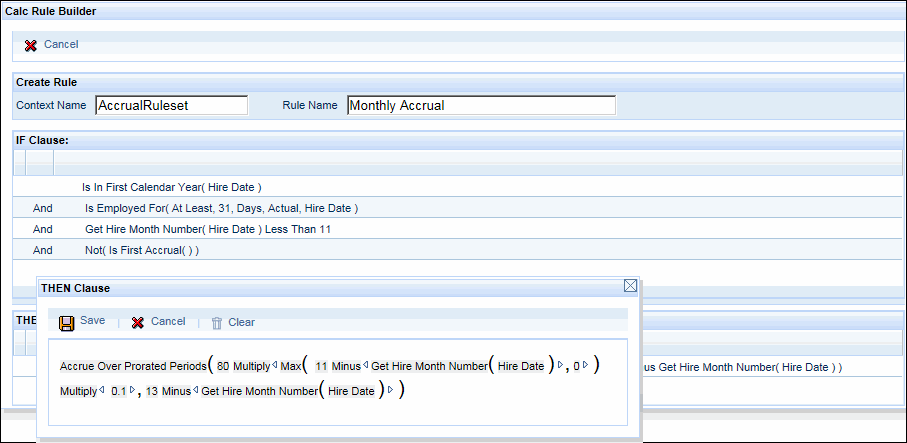Click into the Rule Name input field

pos(481,106)
